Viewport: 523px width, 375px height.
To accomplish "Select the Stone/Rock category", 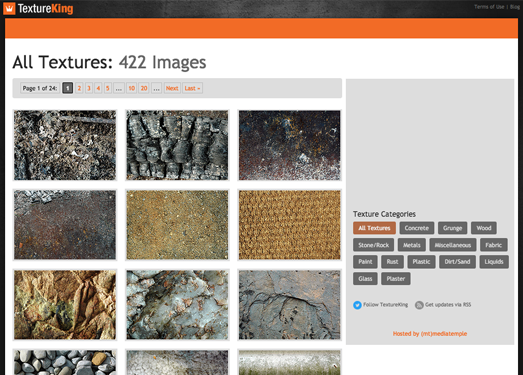I will (374, 245).
